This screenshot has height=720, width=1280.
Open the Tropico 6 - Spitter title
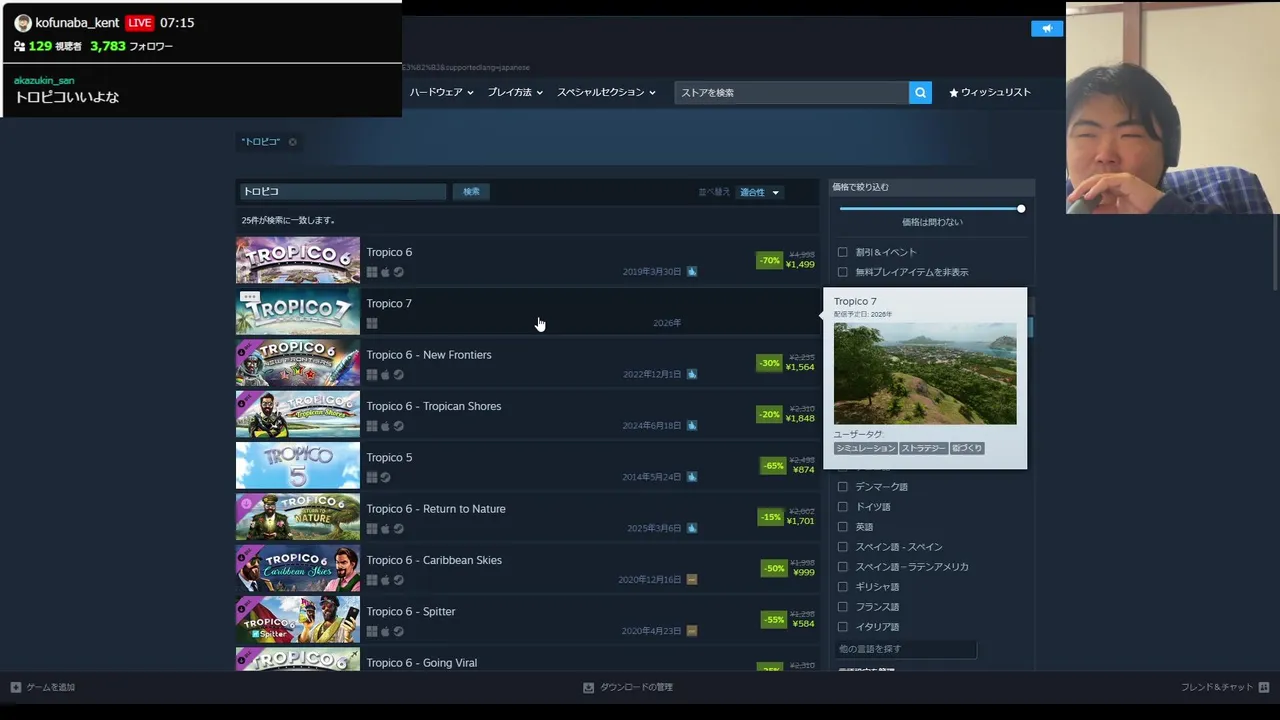pos(411,612)
